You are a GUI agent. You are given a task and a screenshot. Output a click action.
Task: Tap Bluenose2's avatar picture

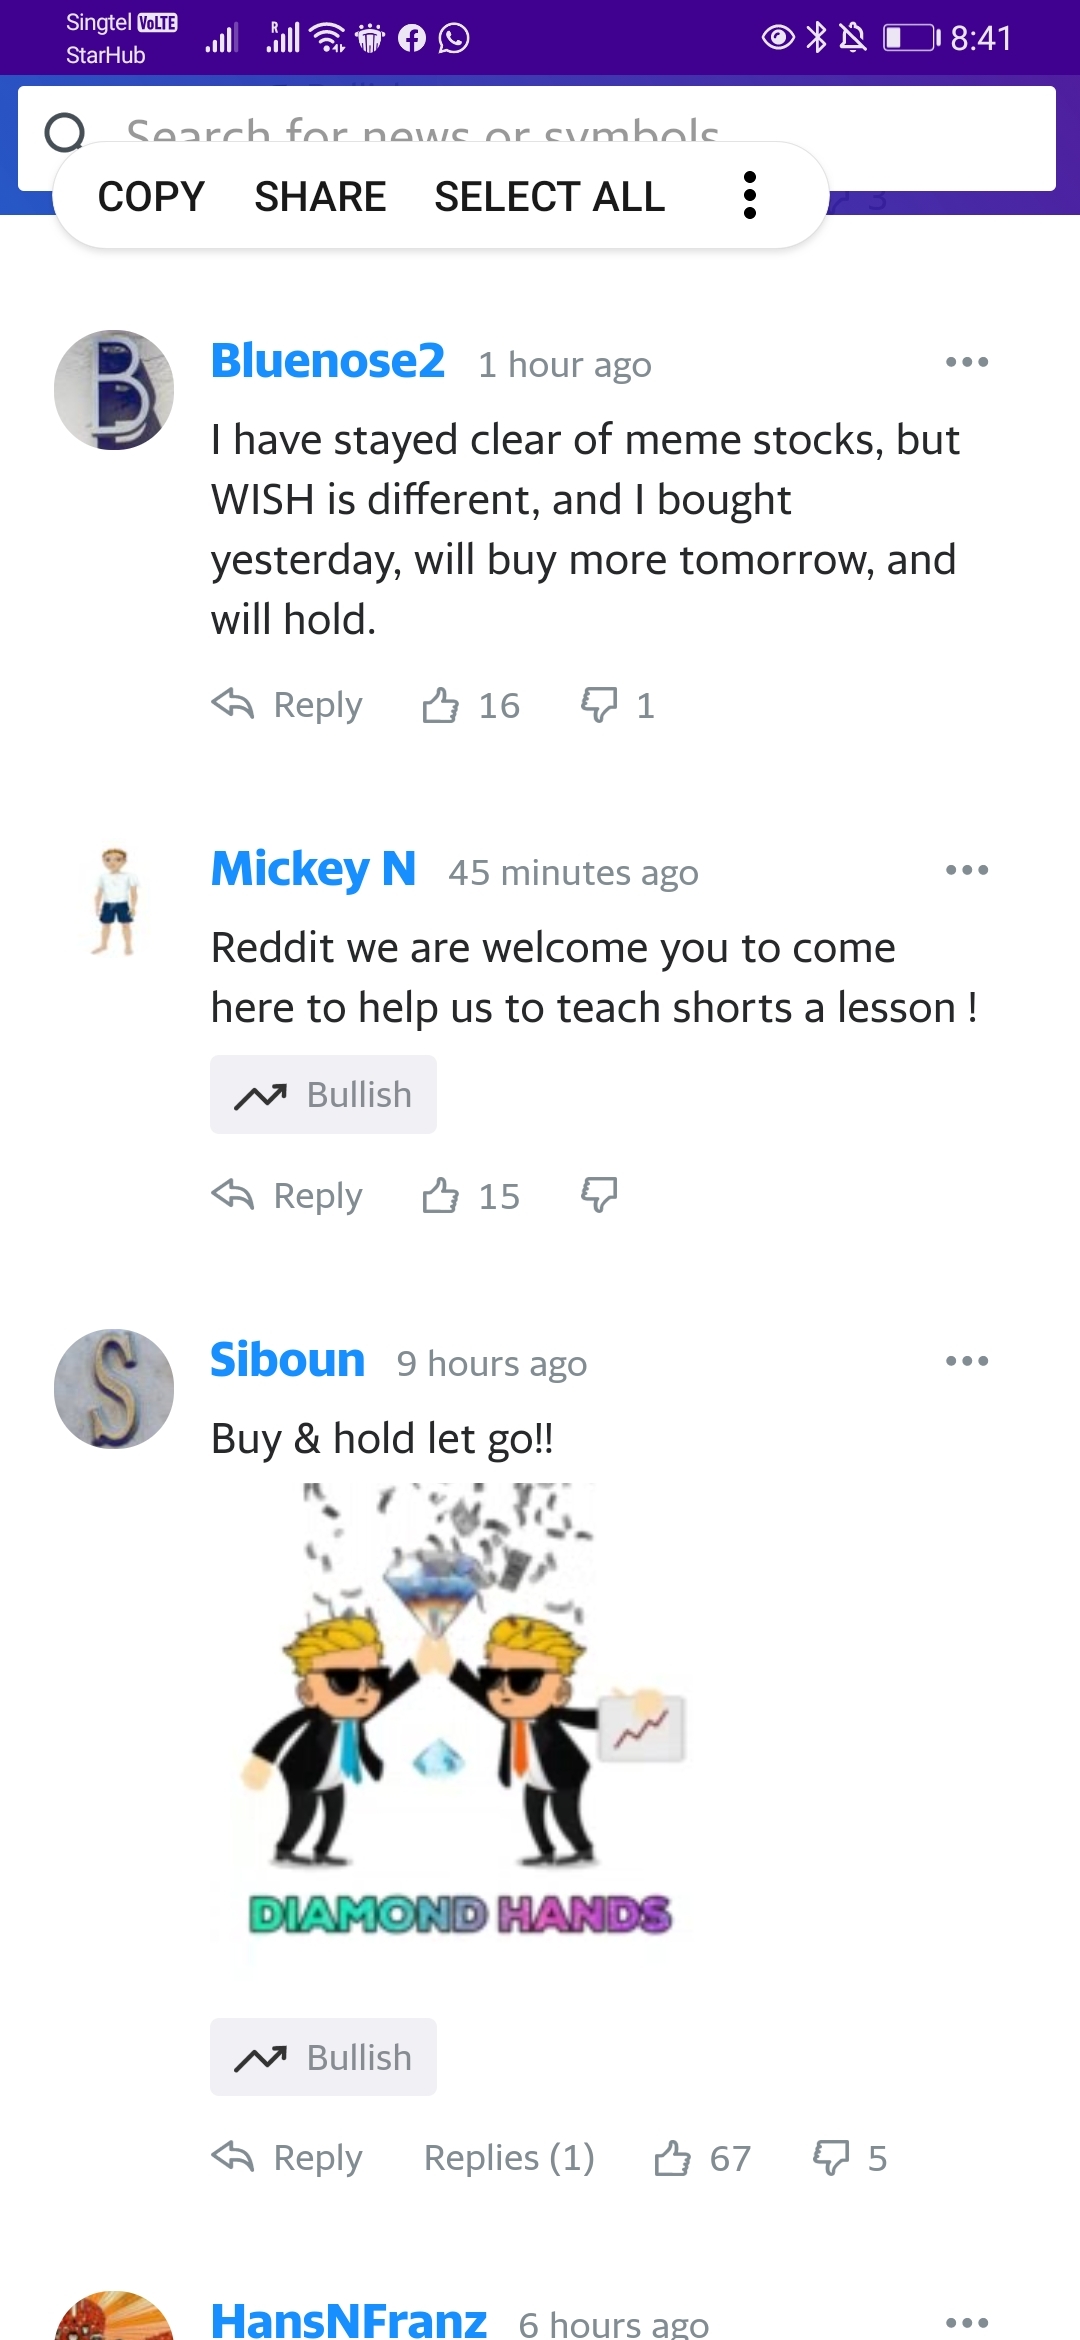tap(114, 390)
